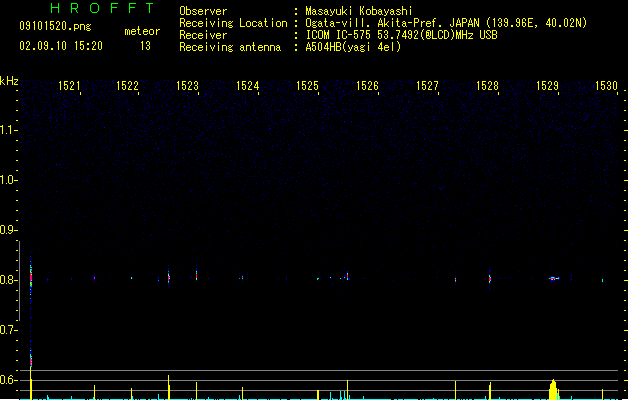Click the meteor count label

pos(142,31)
